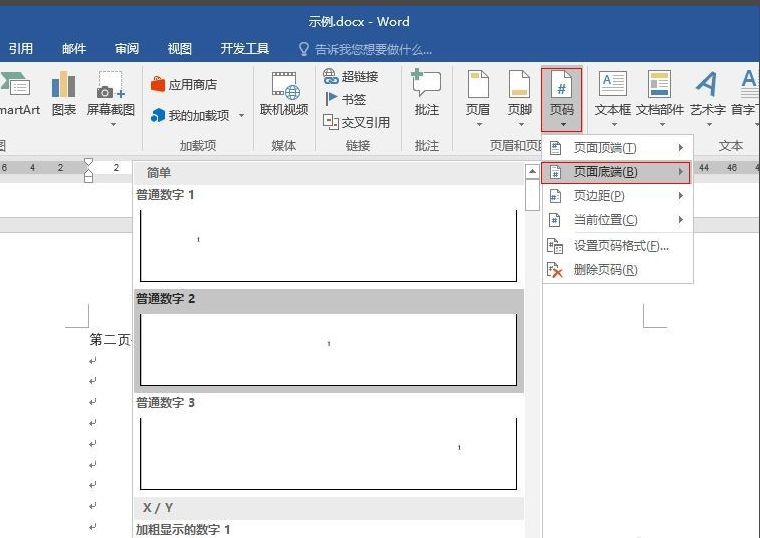Open the 引用 ribbon tab
The height and width of the screenshot is (538, 760).
pyautogui.click(x=20, y=48)
